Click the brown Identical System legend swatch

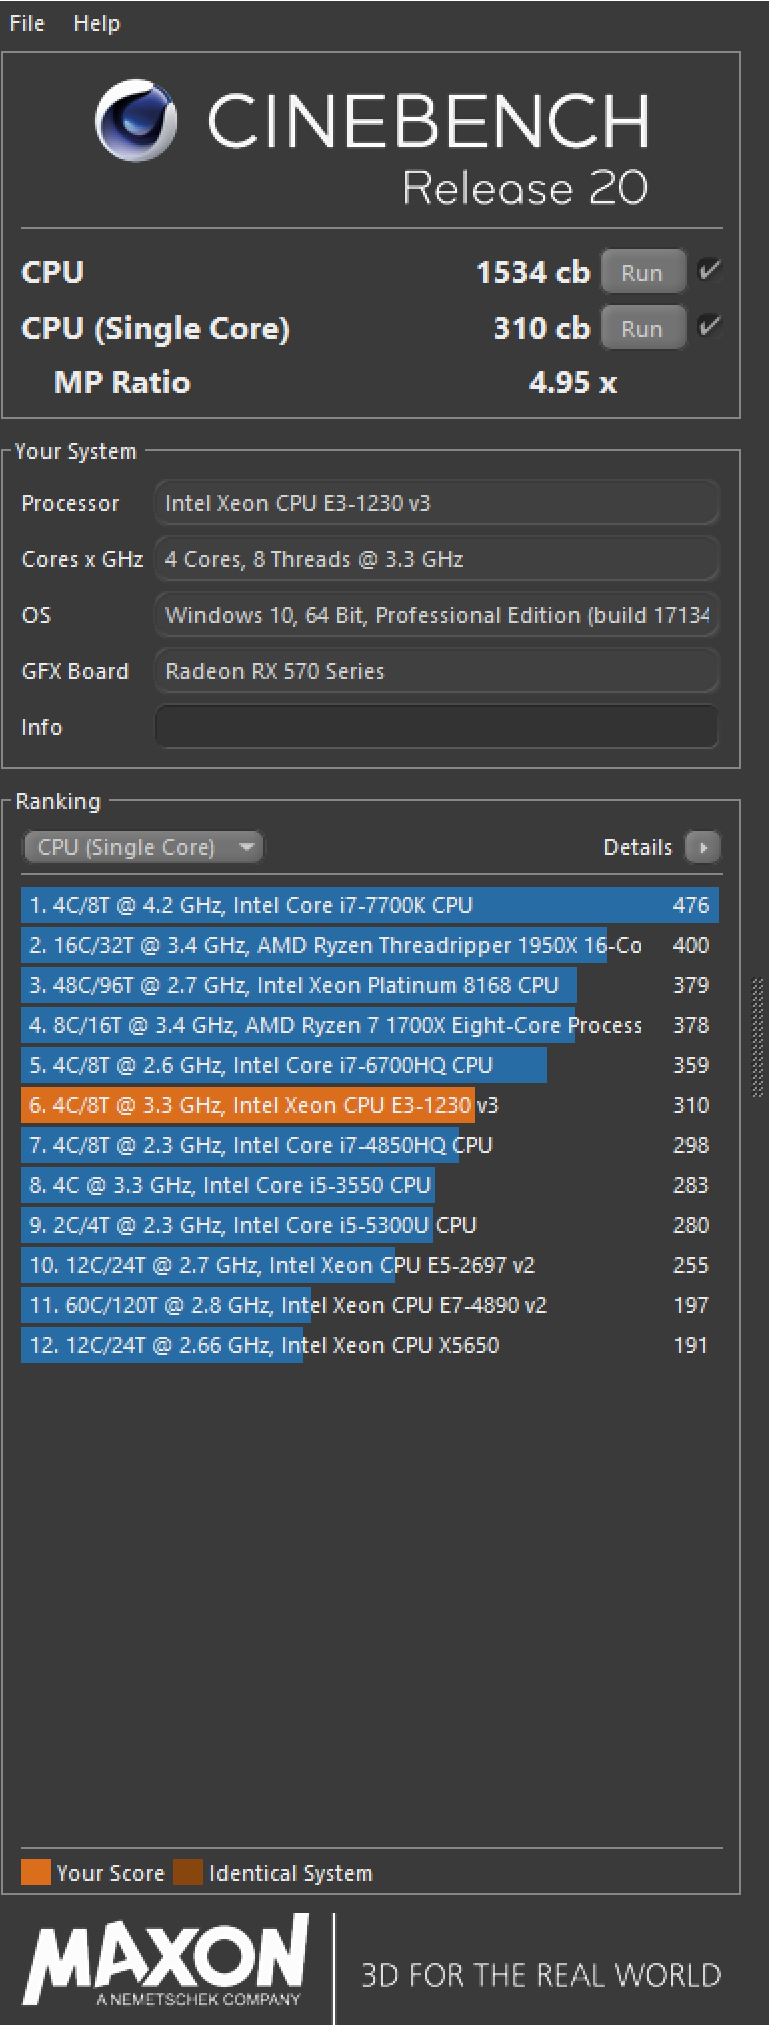coord(188,1872)
